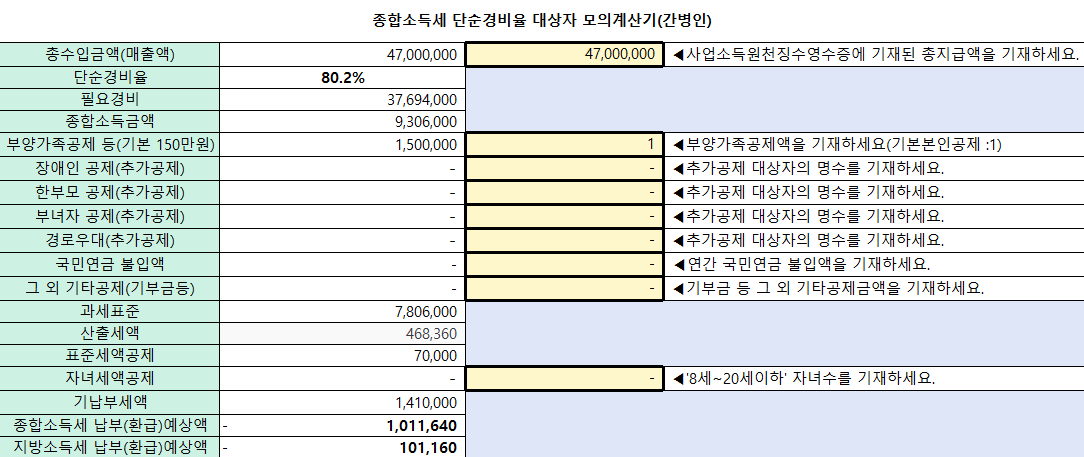The width and height of the screenshot is (1084, 457).
Task: Click the 장애인 공제(추가공제) label
Action: tap(110, 169)
